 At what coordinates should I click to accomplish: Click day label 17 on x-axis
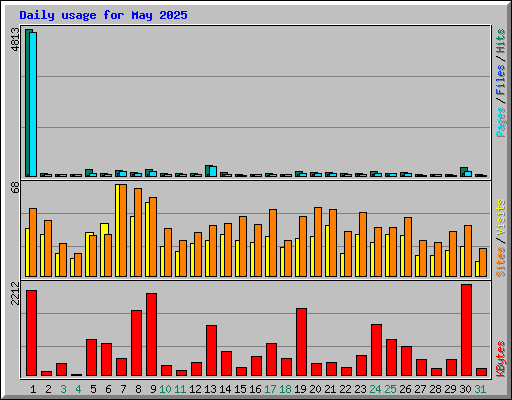click(x=270, y=389)
